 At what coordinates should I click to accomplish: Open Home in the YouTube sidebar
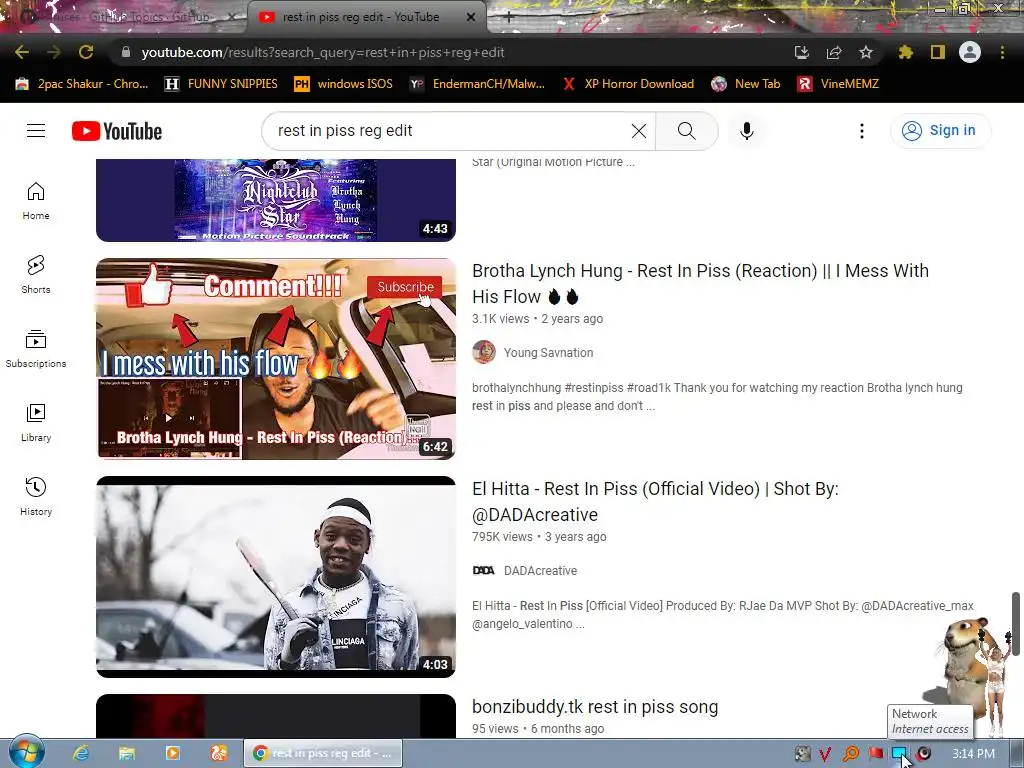click(36, 200)
